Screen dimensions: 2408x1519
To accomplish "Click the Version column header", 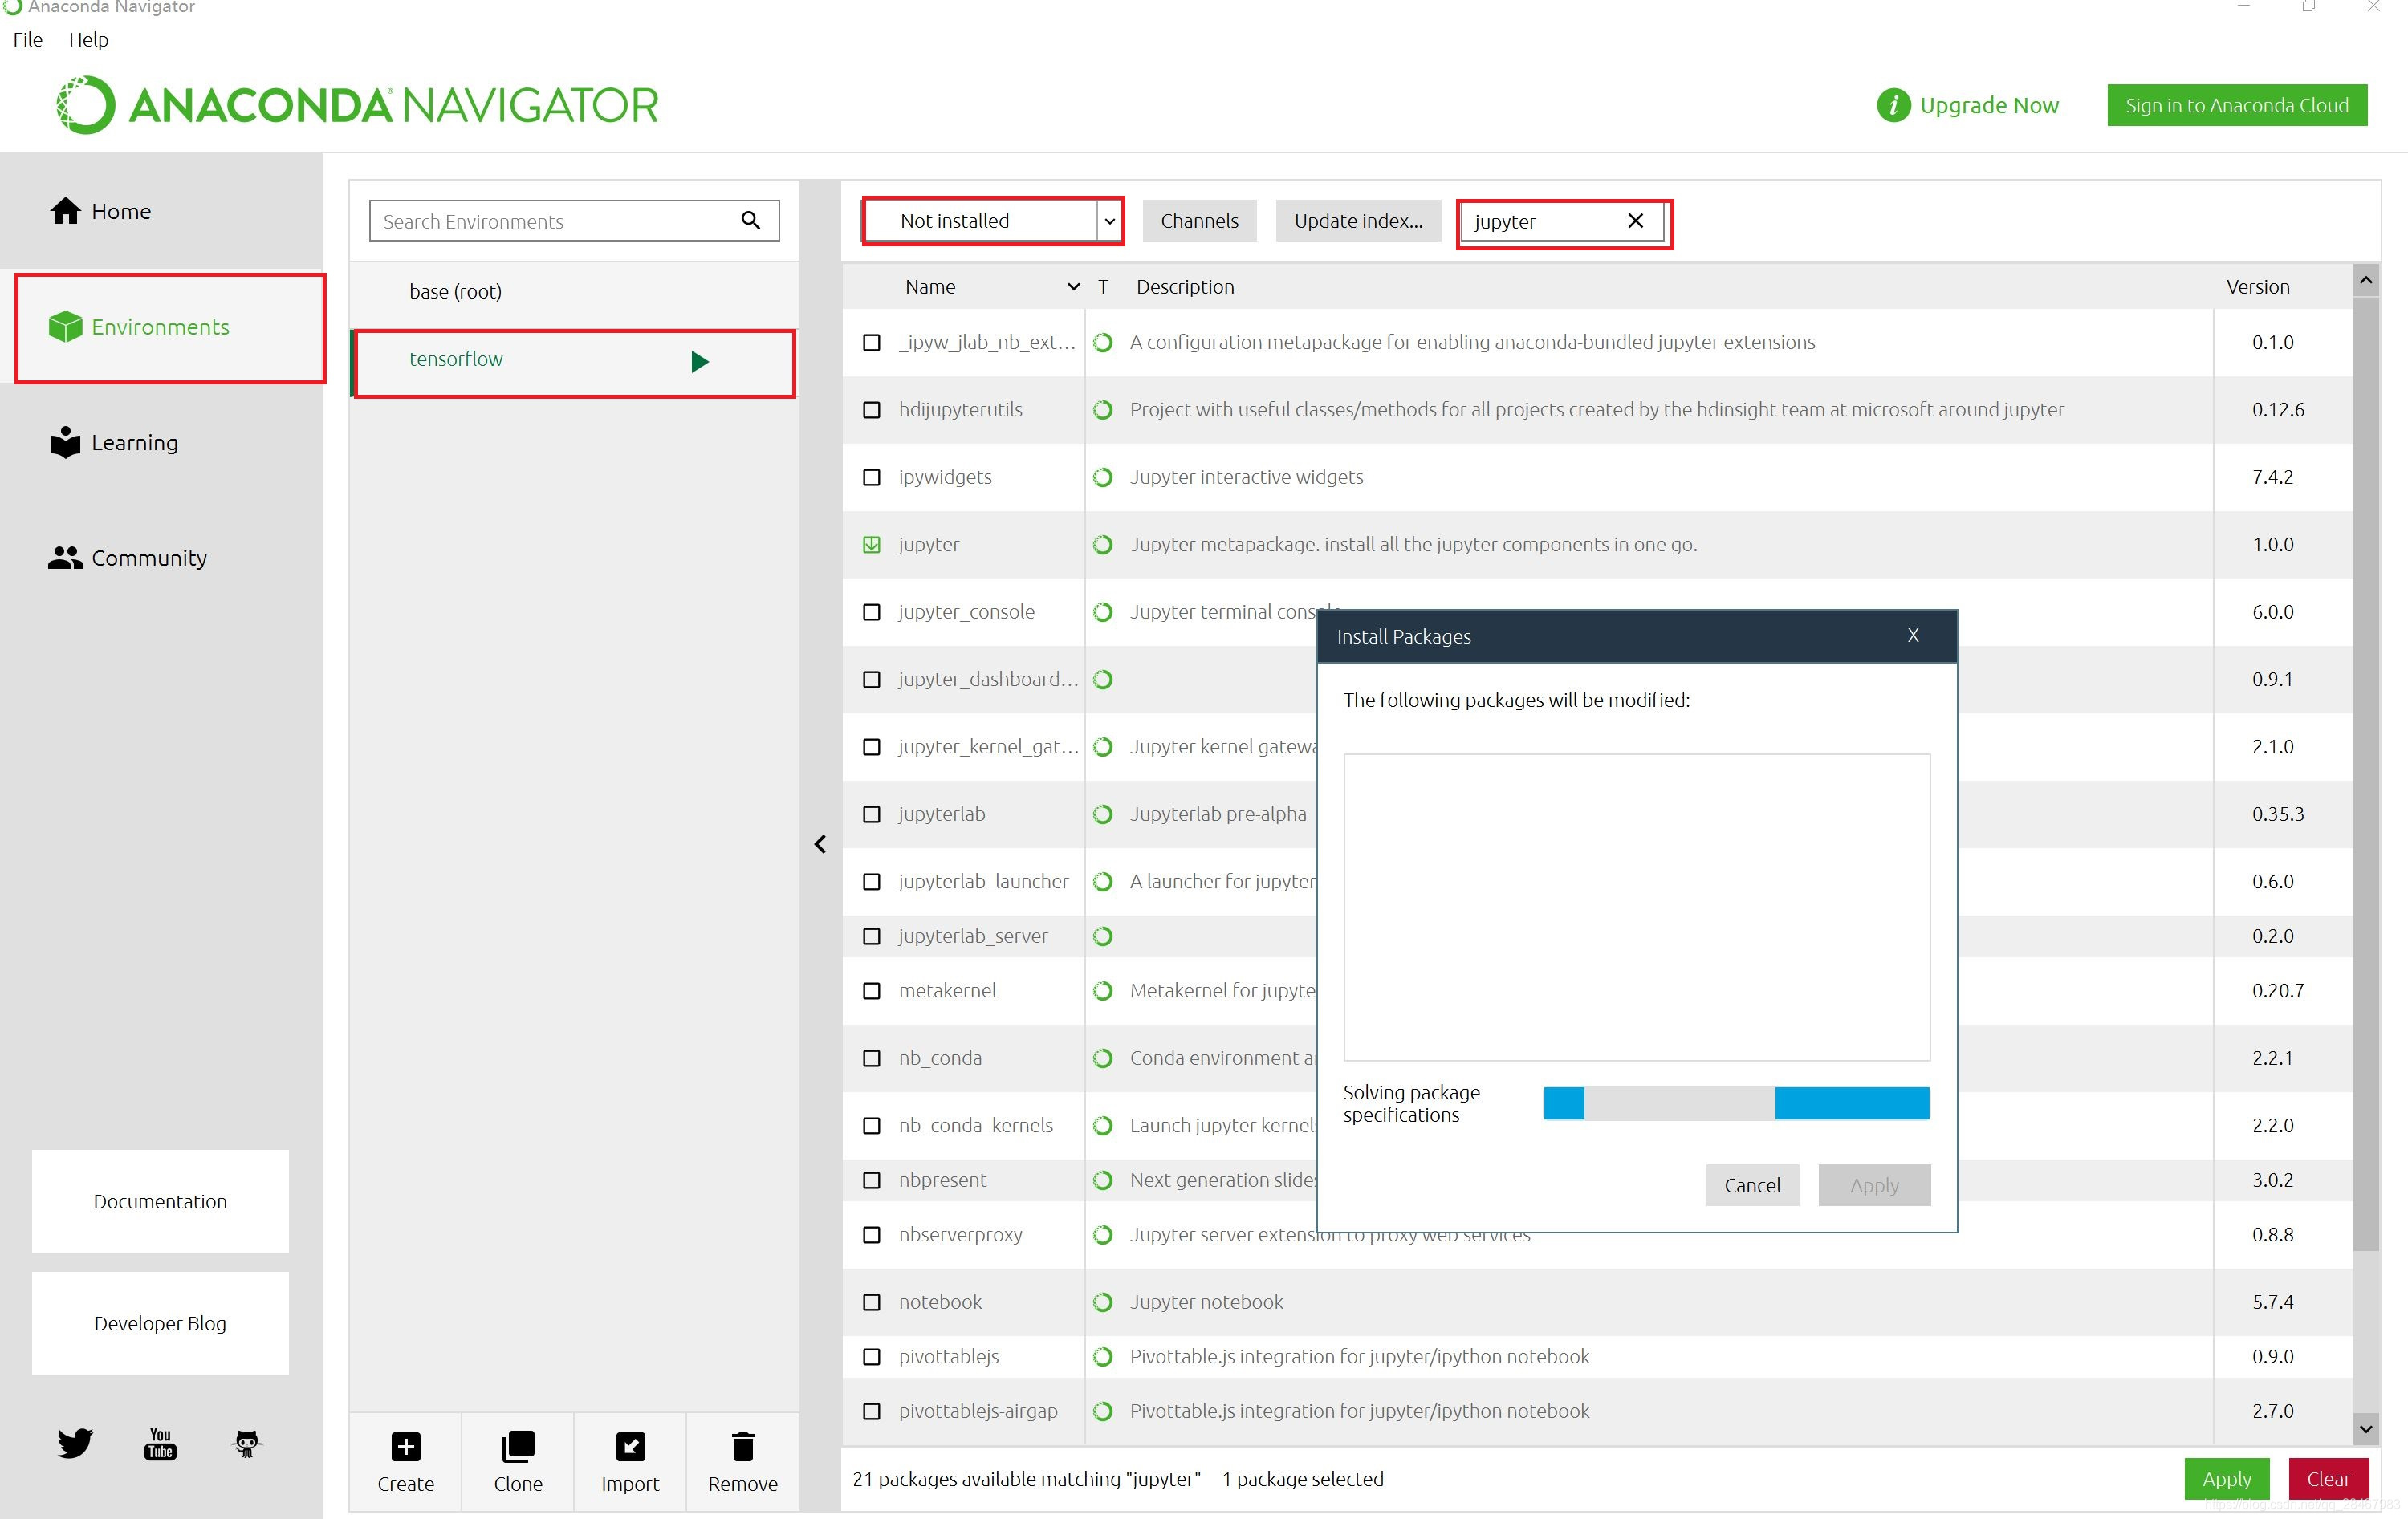I will [2257, 287].
